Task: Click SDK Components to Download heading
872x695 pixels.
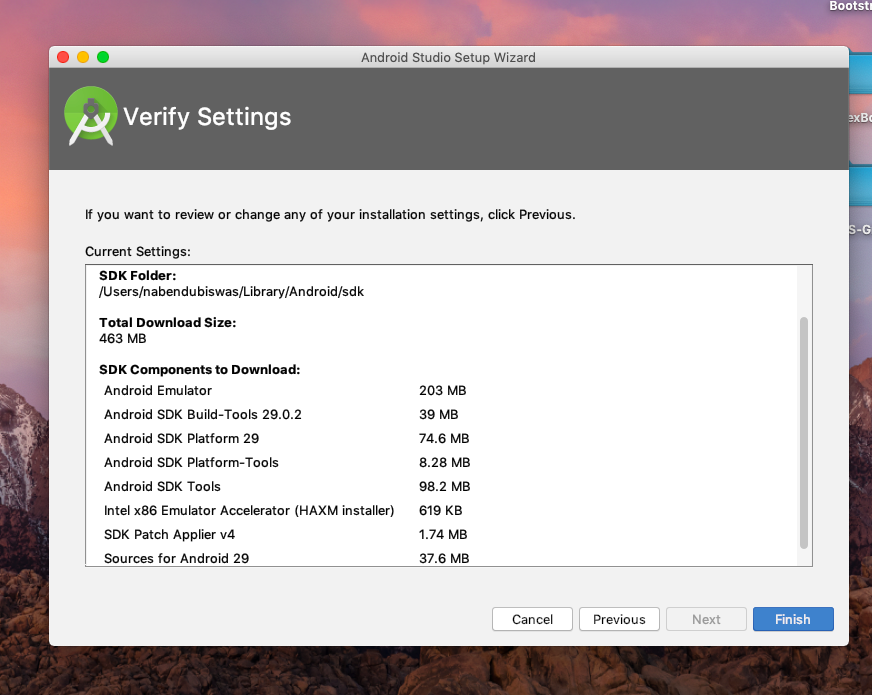Action: tap(200, 369)
